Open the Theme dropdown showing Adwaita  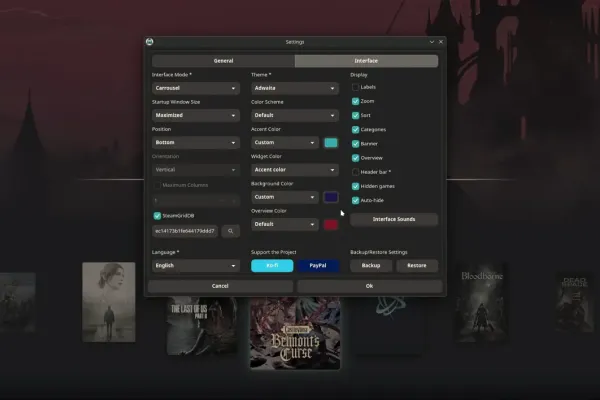pos(295,88)
